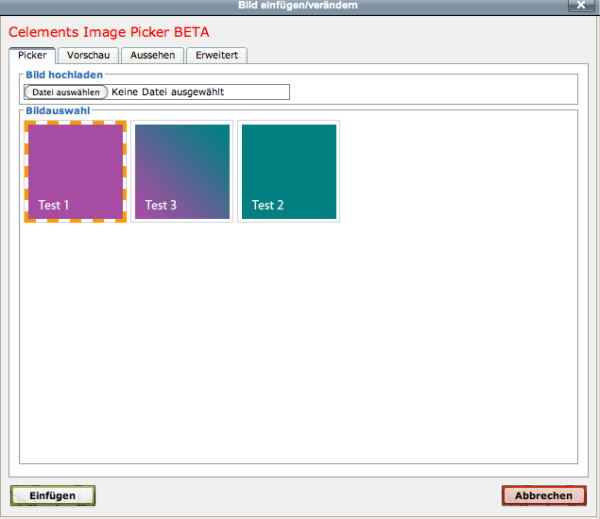Screen dimensions: 600x519
Task: Switch to the Picker tab
Action: (x=31, y=55)
